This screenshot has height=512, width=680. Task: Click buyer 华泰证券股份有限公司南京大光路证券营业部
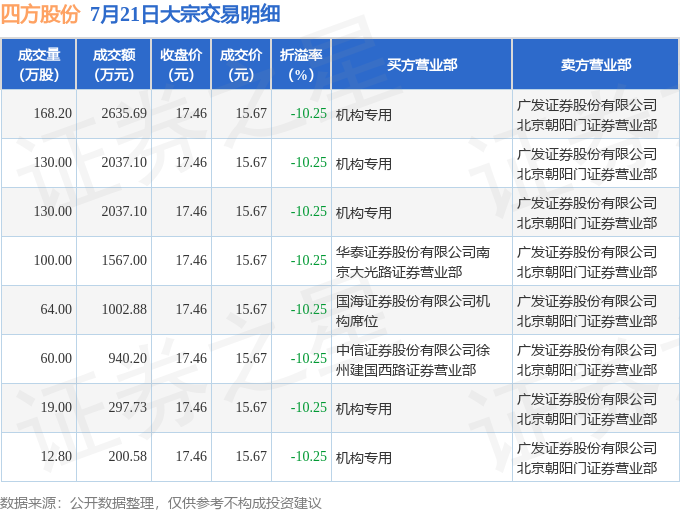[413, 262]
